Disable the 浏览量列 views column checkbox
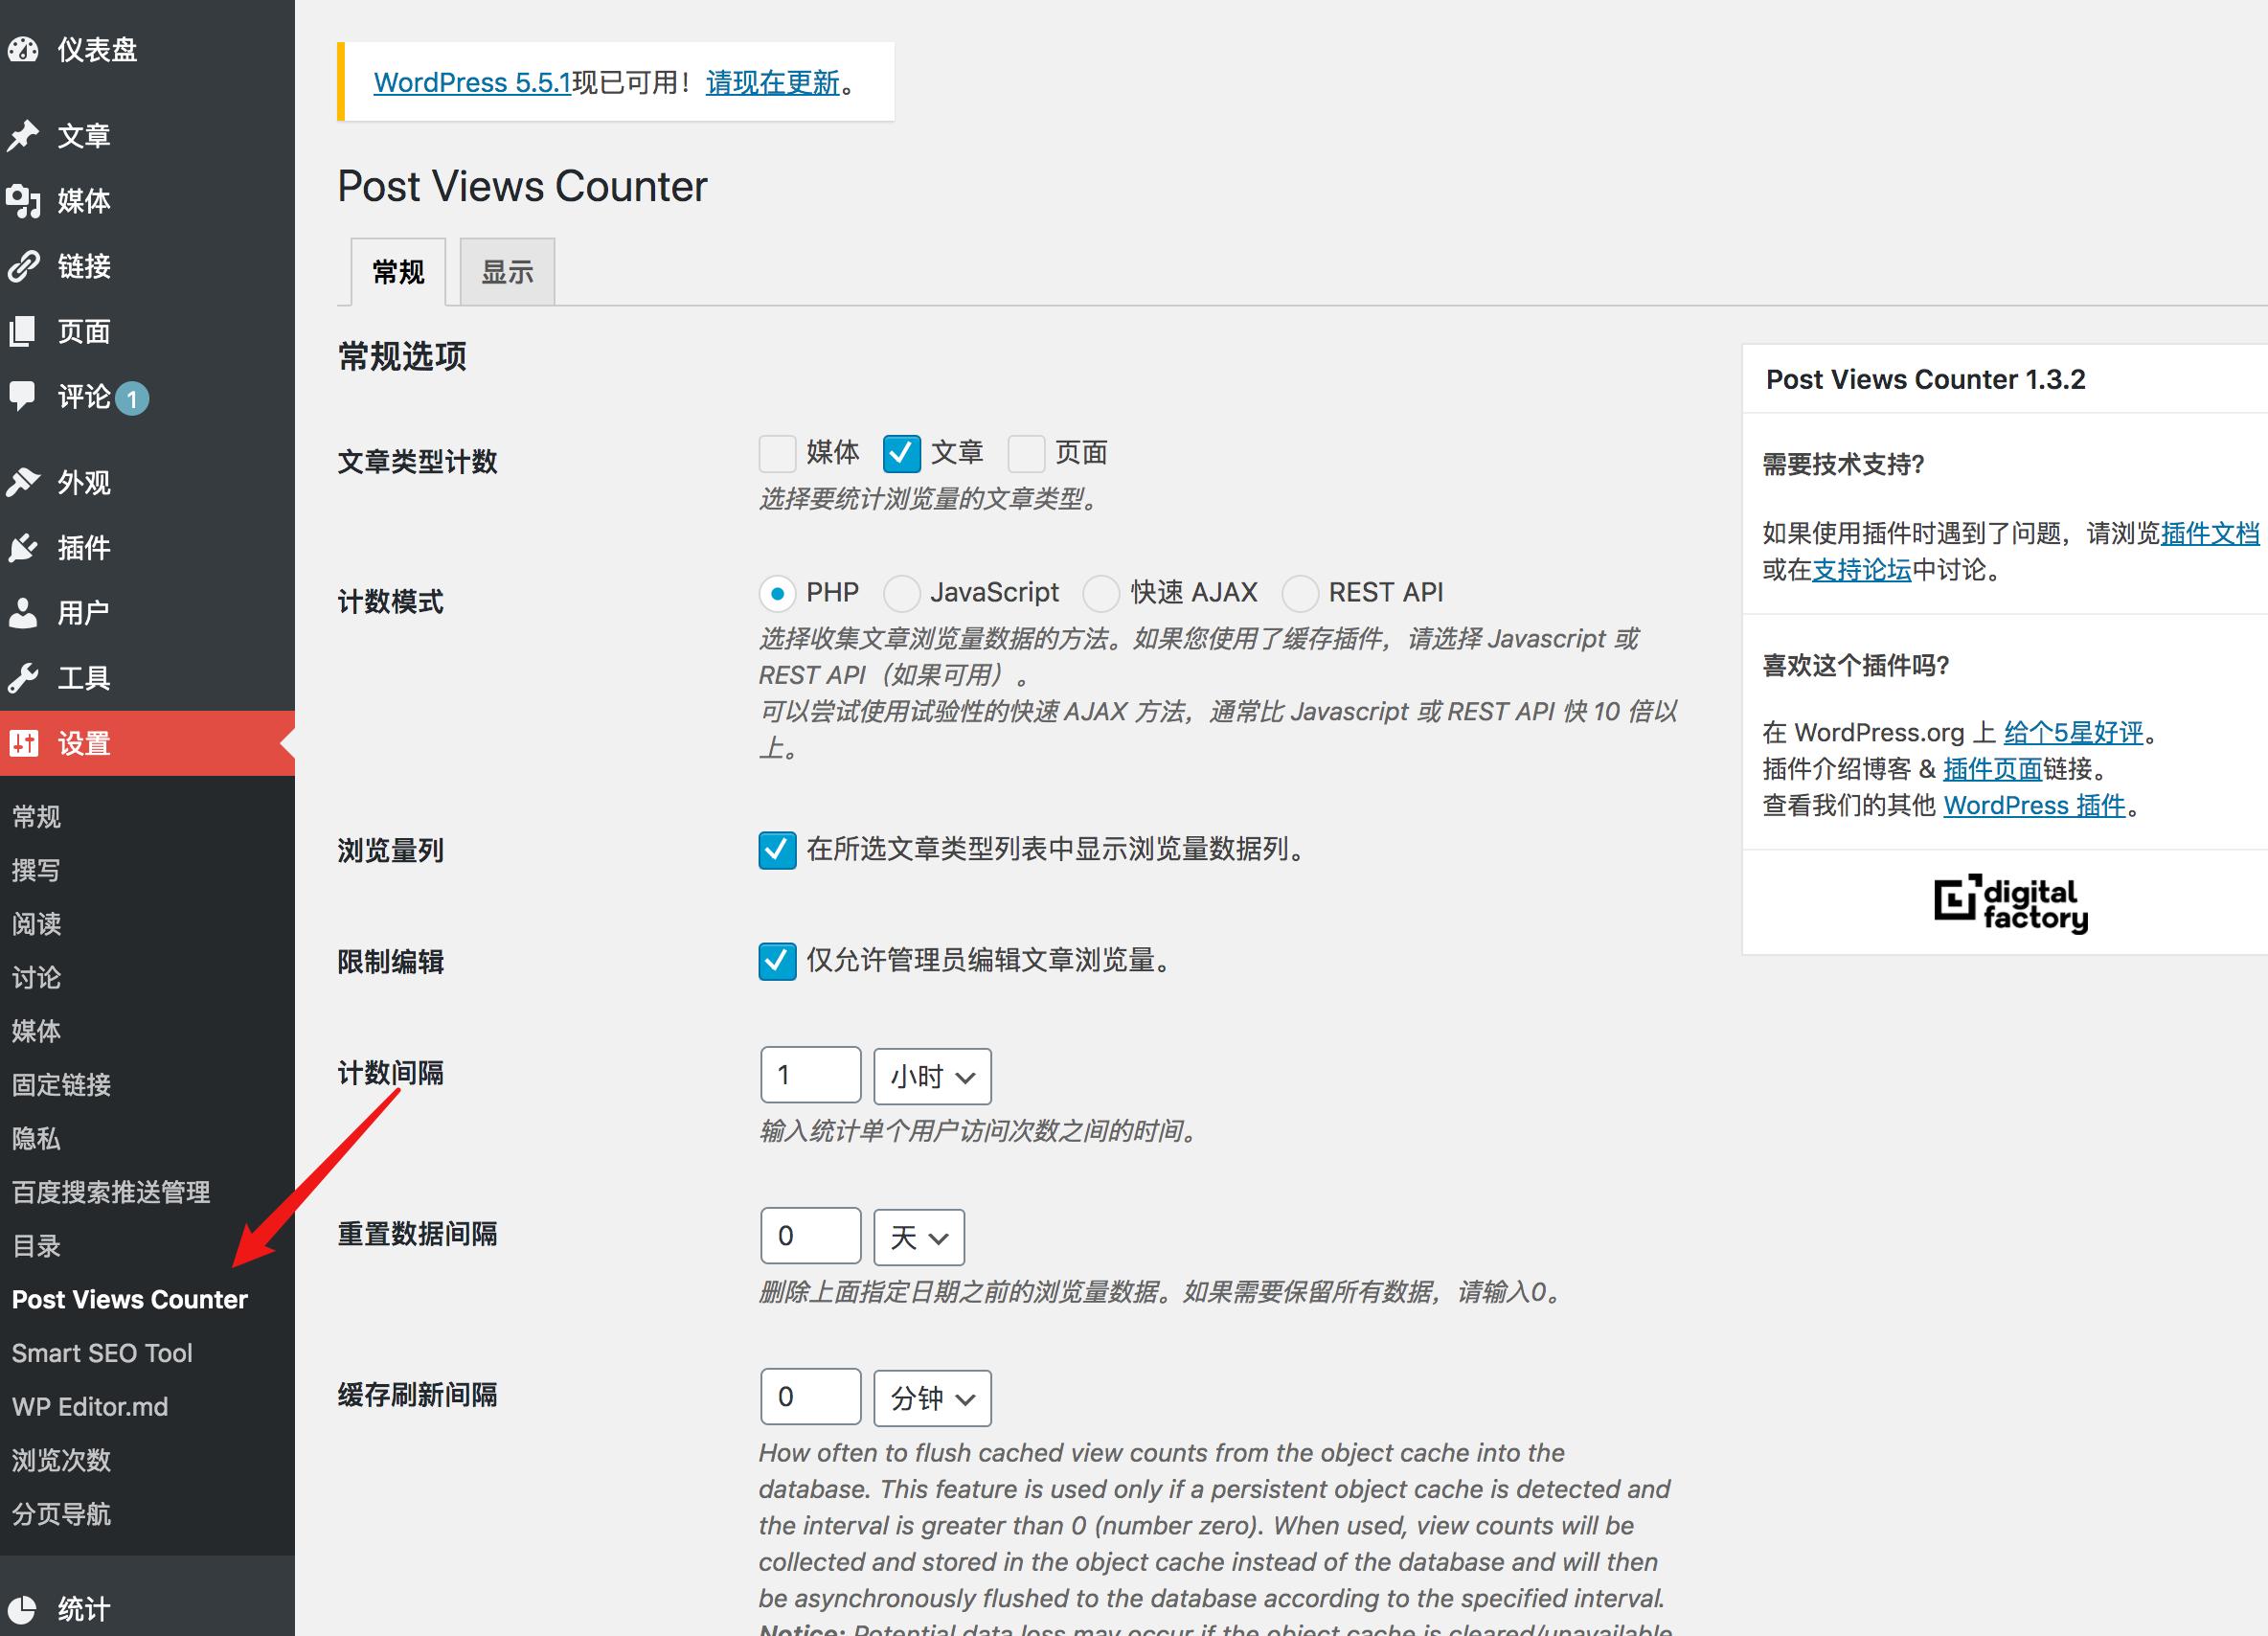Viewport: 2268px width, 1636px height. [777, 851]
